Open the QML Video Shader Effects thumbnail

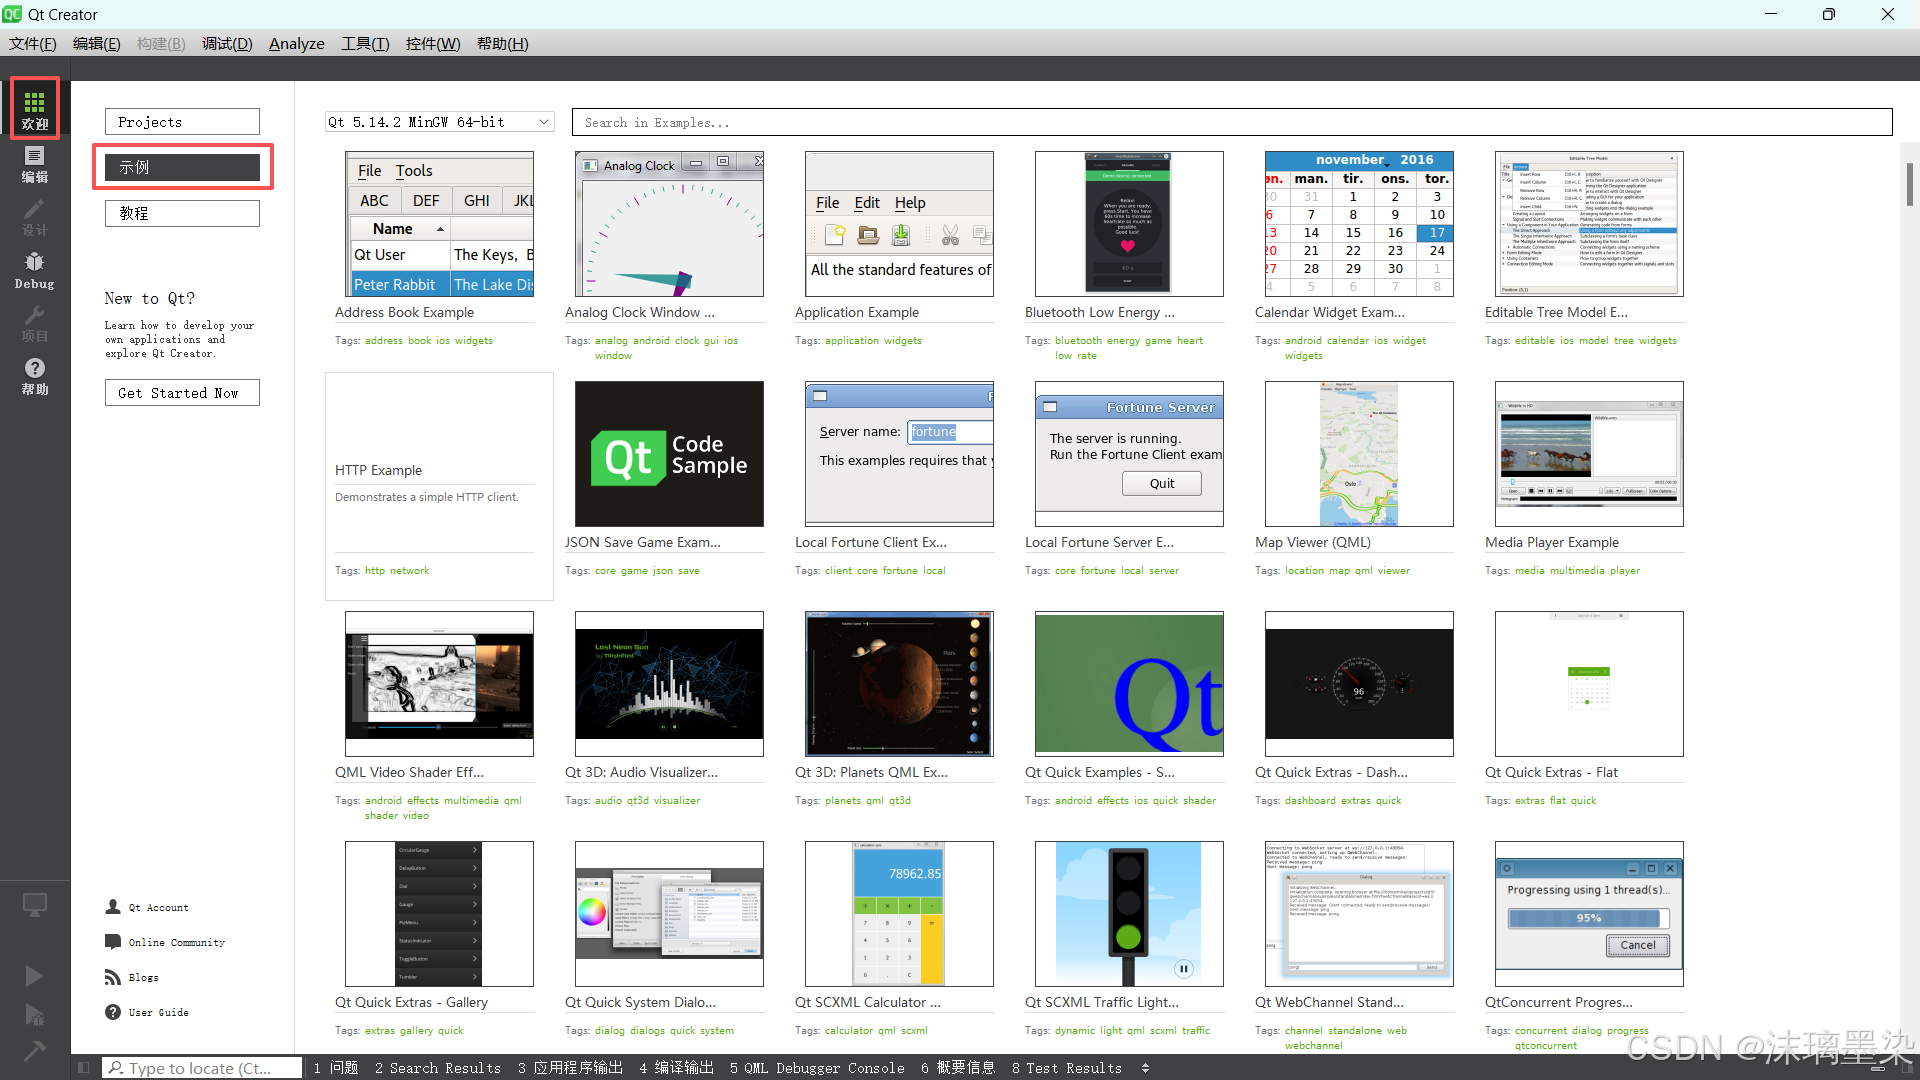pos(439,684)
